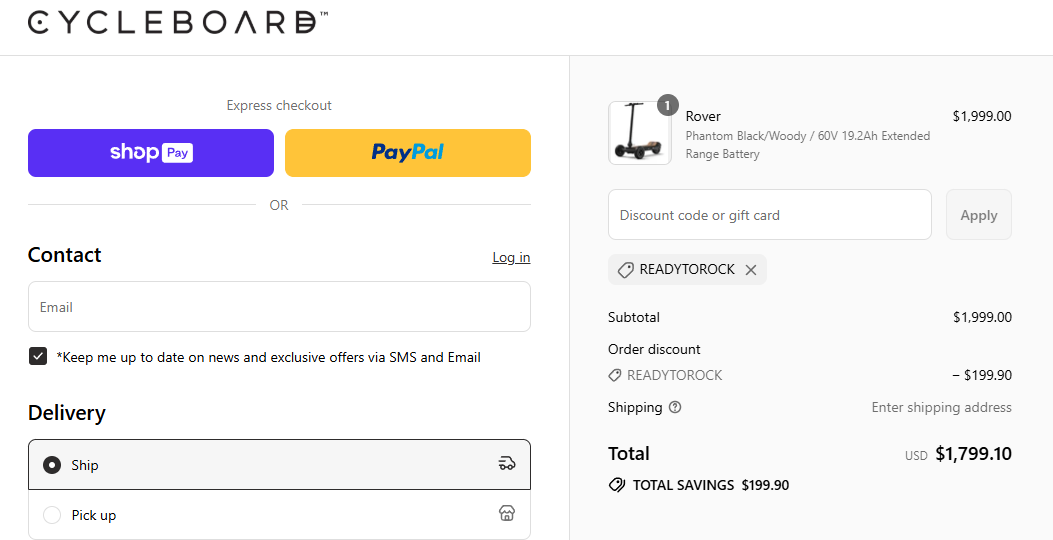This screenshot has width=1053, height=540.
Task: Click the Phantom Black/Woody variant description
Action: point(808,145)
